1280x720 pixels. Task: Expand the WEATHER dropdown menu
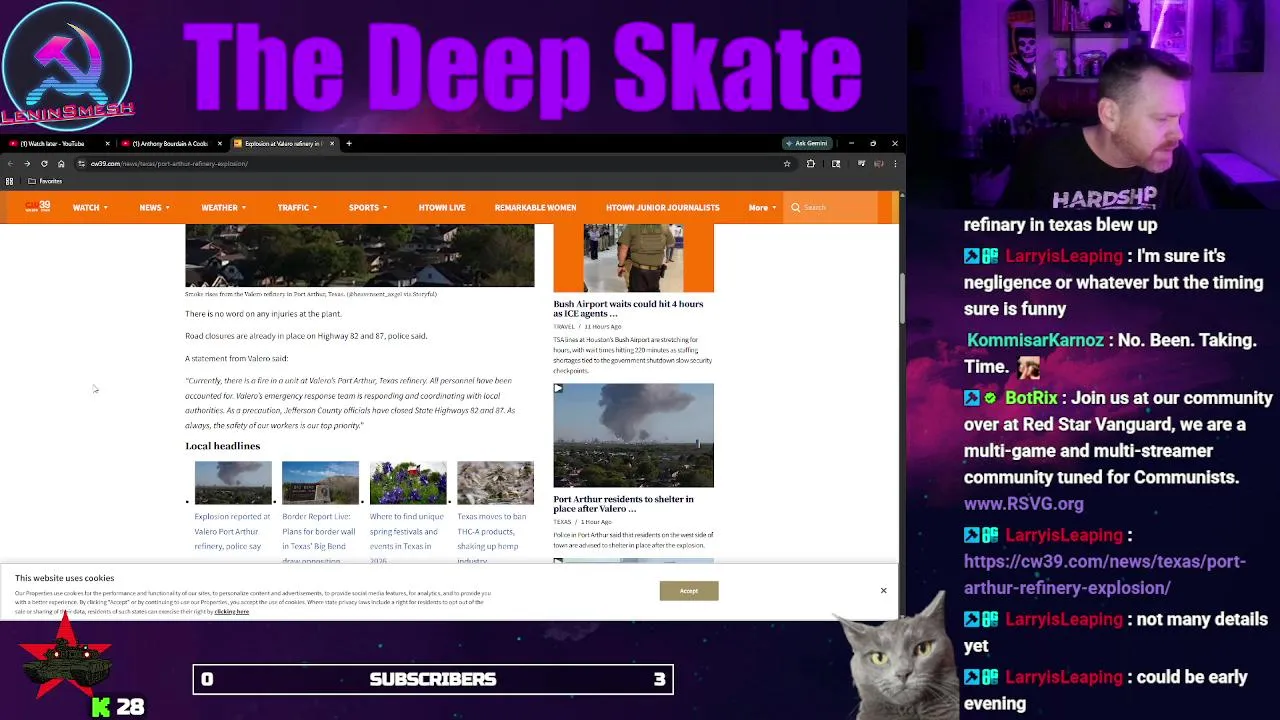223,207
